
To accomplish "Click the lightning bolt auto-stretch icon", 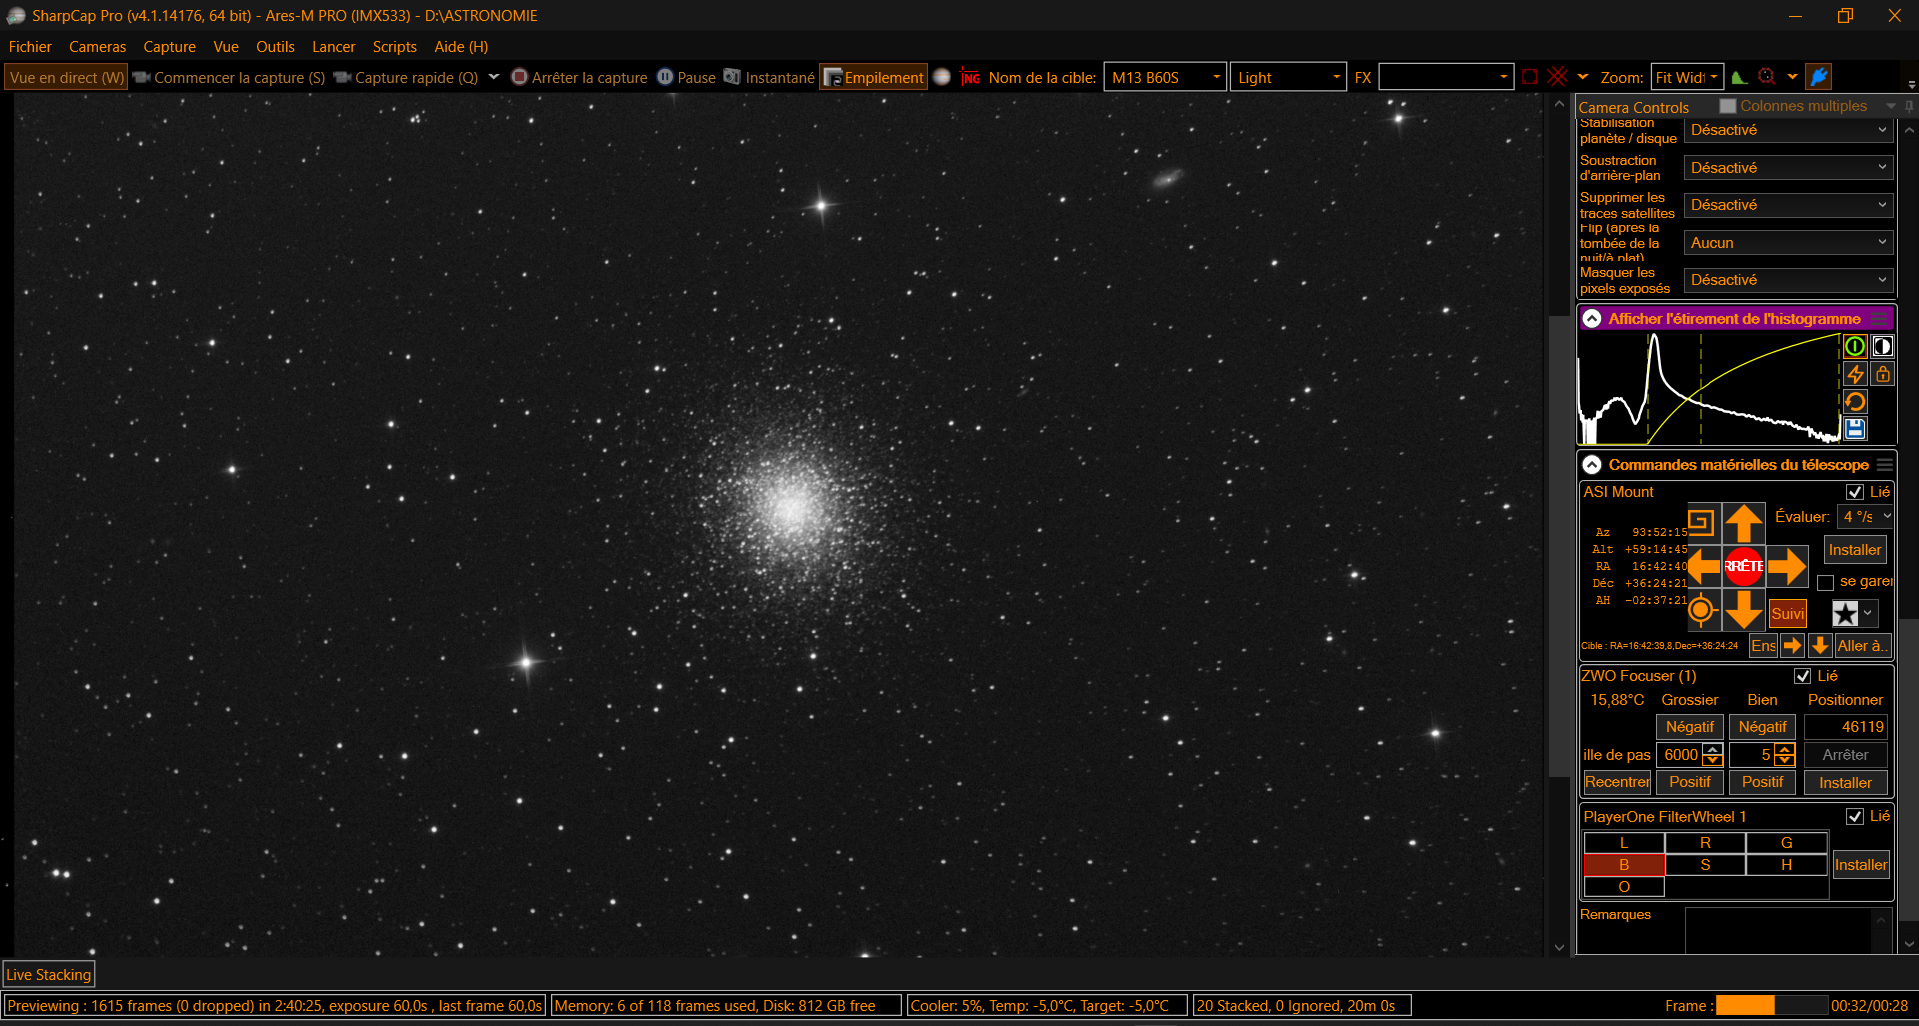I will click(1855, 374).
